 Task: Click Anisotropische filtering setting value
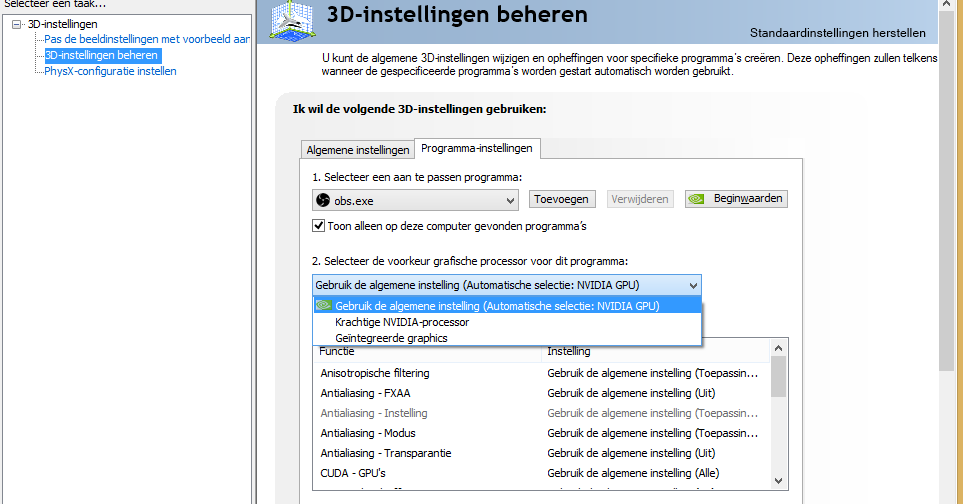click(653, 373)
